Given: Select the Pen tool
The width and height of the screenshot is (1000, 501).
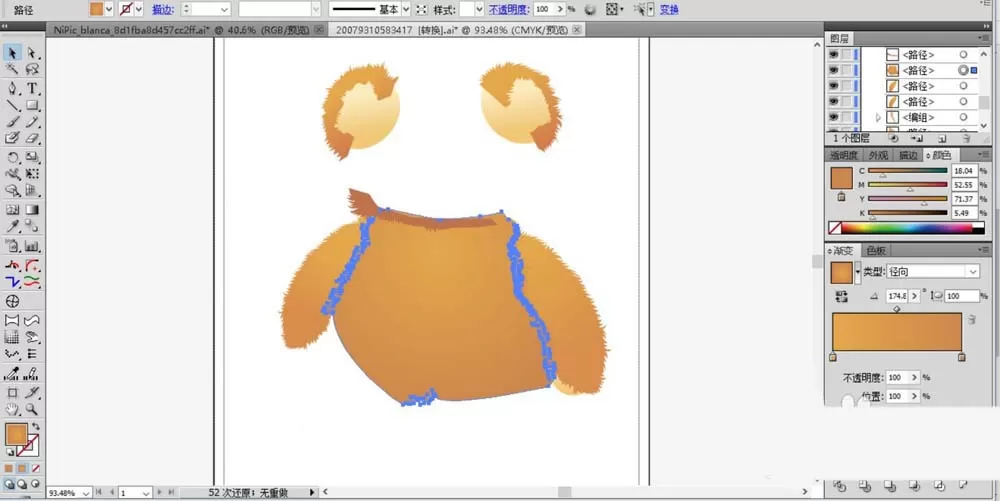Looking at the screenshot, I should pos(12,88).
